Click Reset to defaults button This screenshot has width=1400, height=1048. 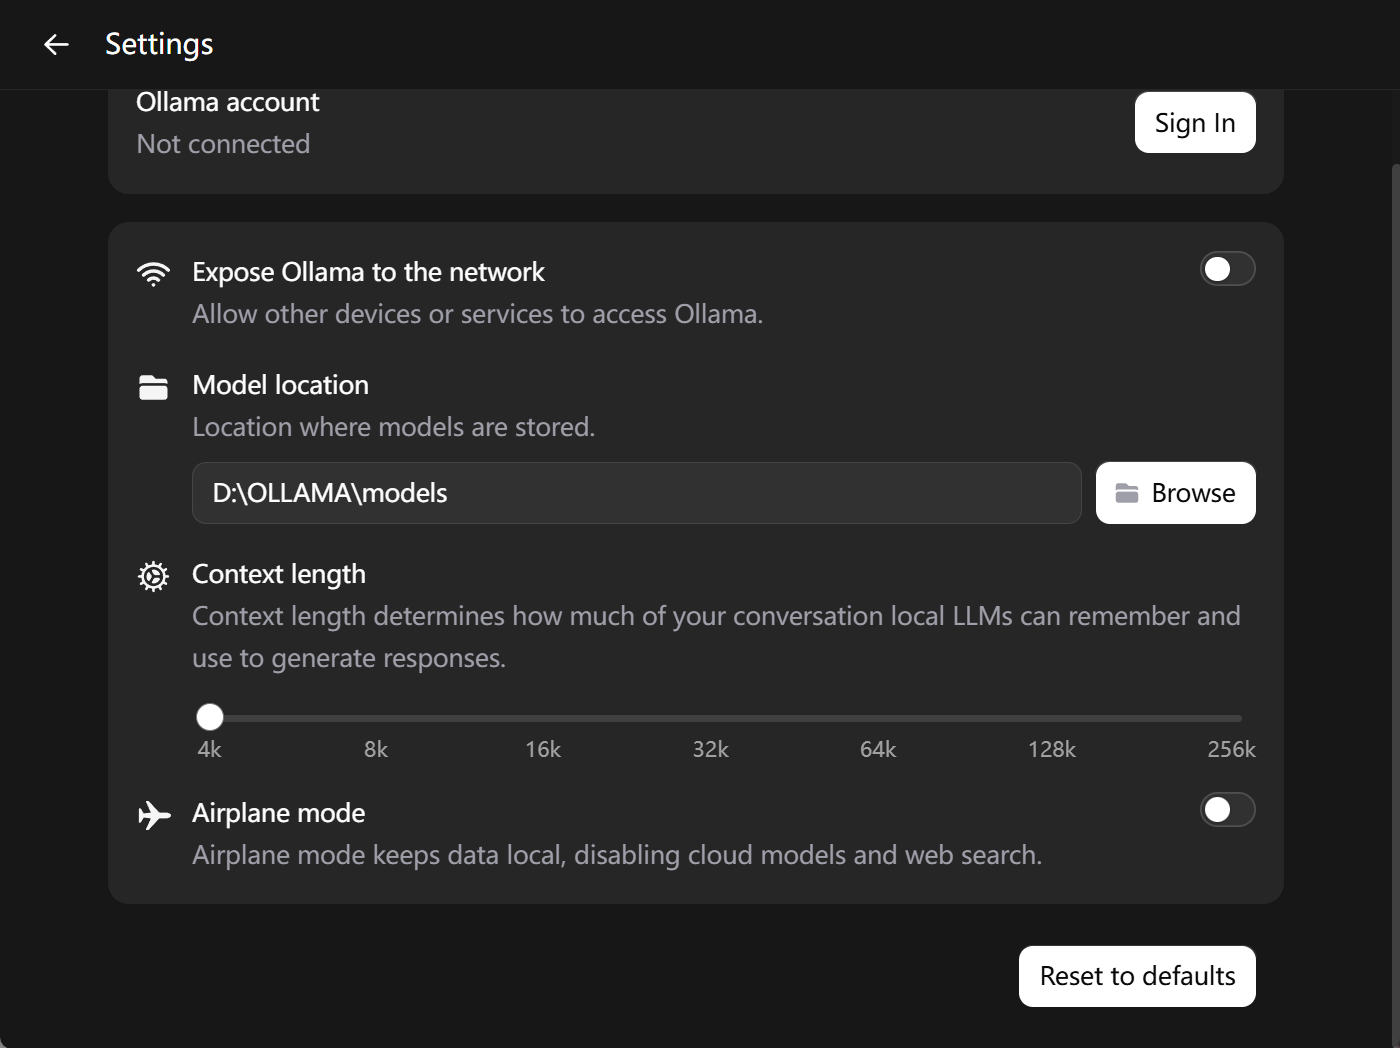(x=1137, y=976)
